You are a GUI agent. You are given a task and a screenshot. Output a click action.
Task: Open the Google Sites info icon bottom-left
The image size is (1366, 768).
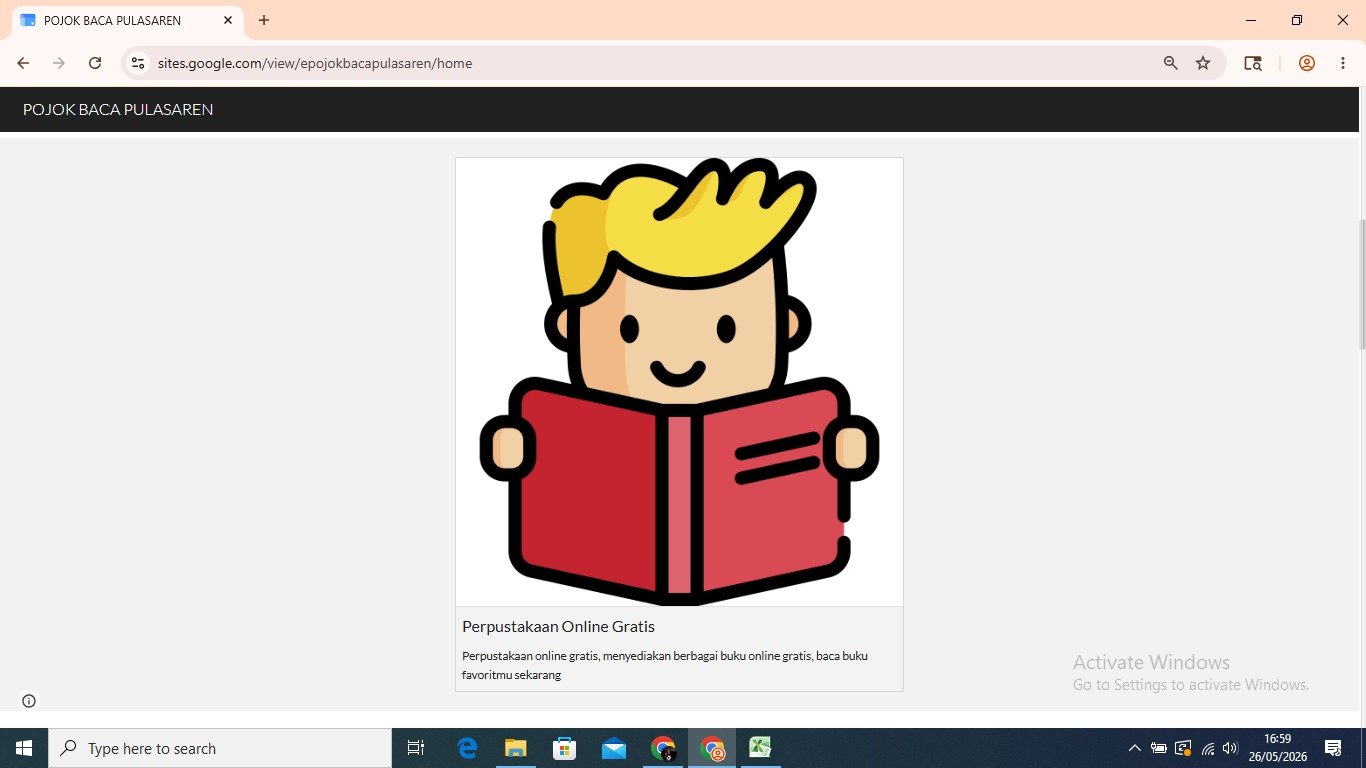pyautogui.click(x=29, y=701)
